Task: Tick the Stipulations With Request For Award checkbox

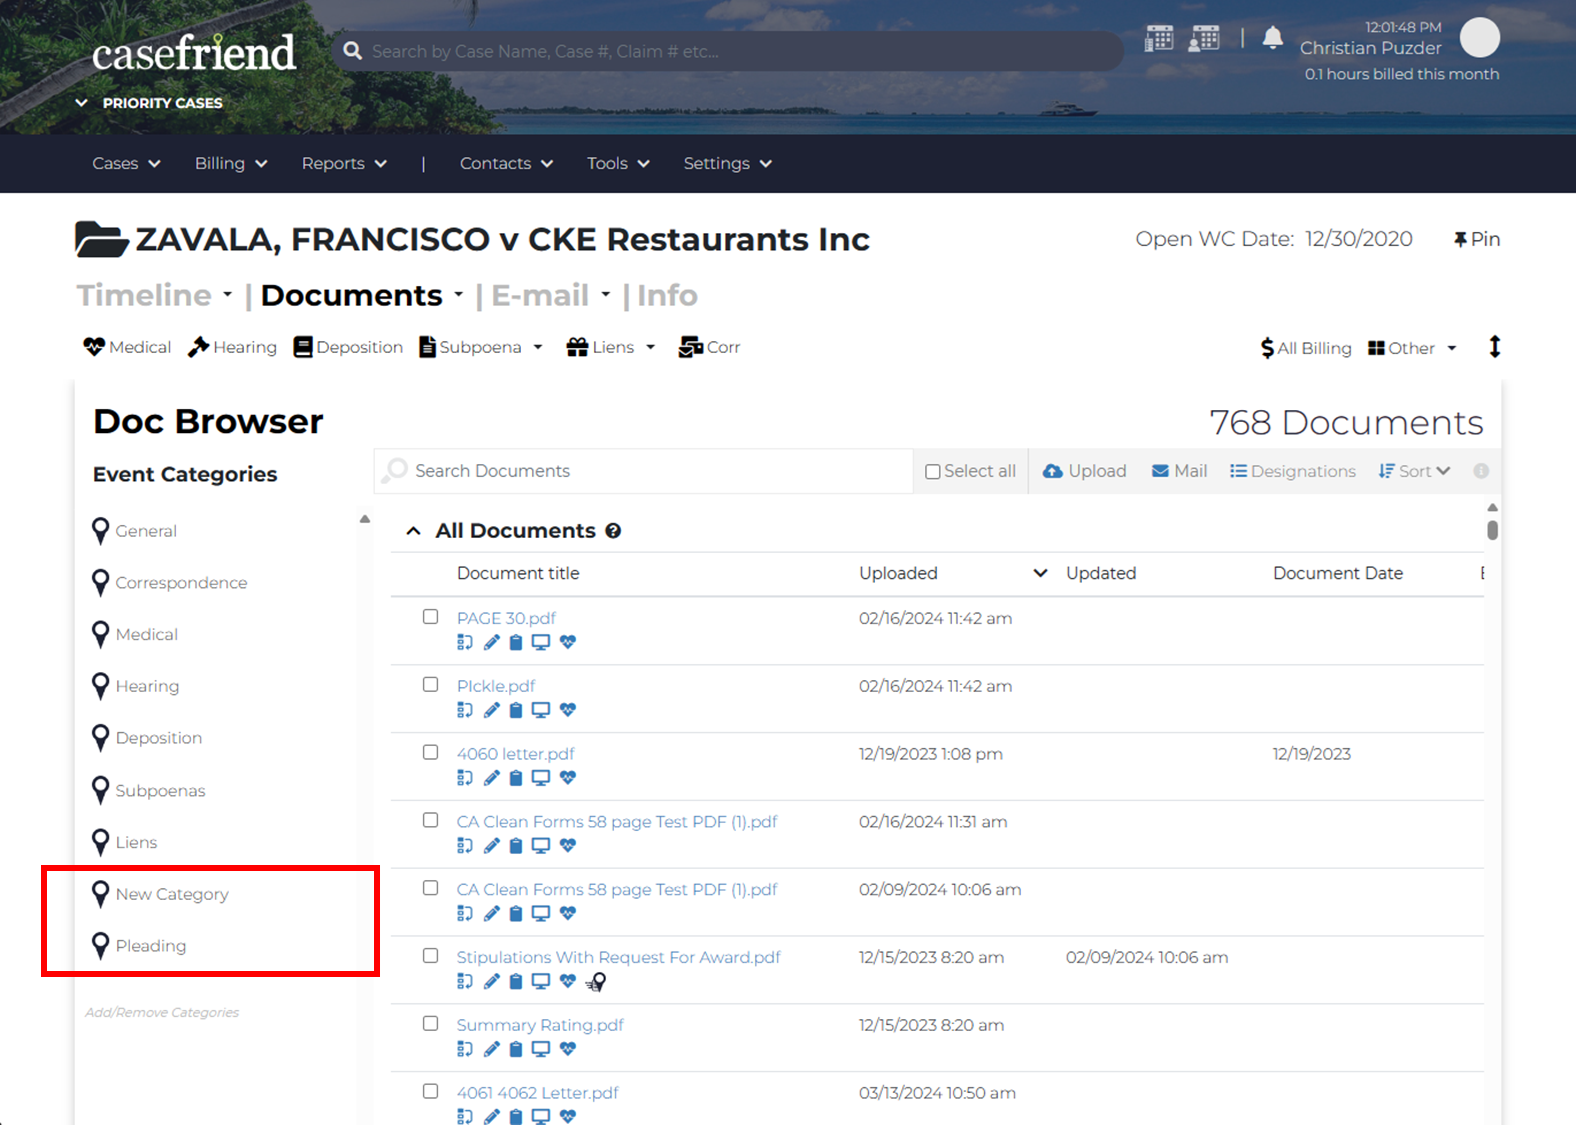Action: 430,956
